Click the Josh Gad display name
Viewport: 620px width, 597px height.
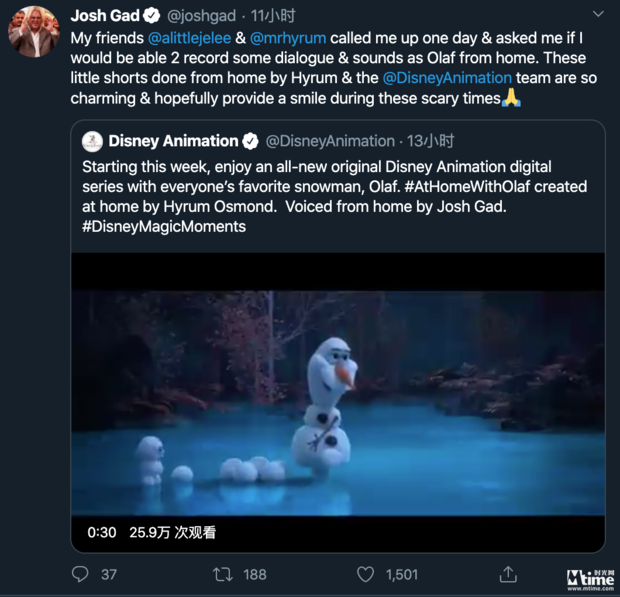tap(104, 16)
